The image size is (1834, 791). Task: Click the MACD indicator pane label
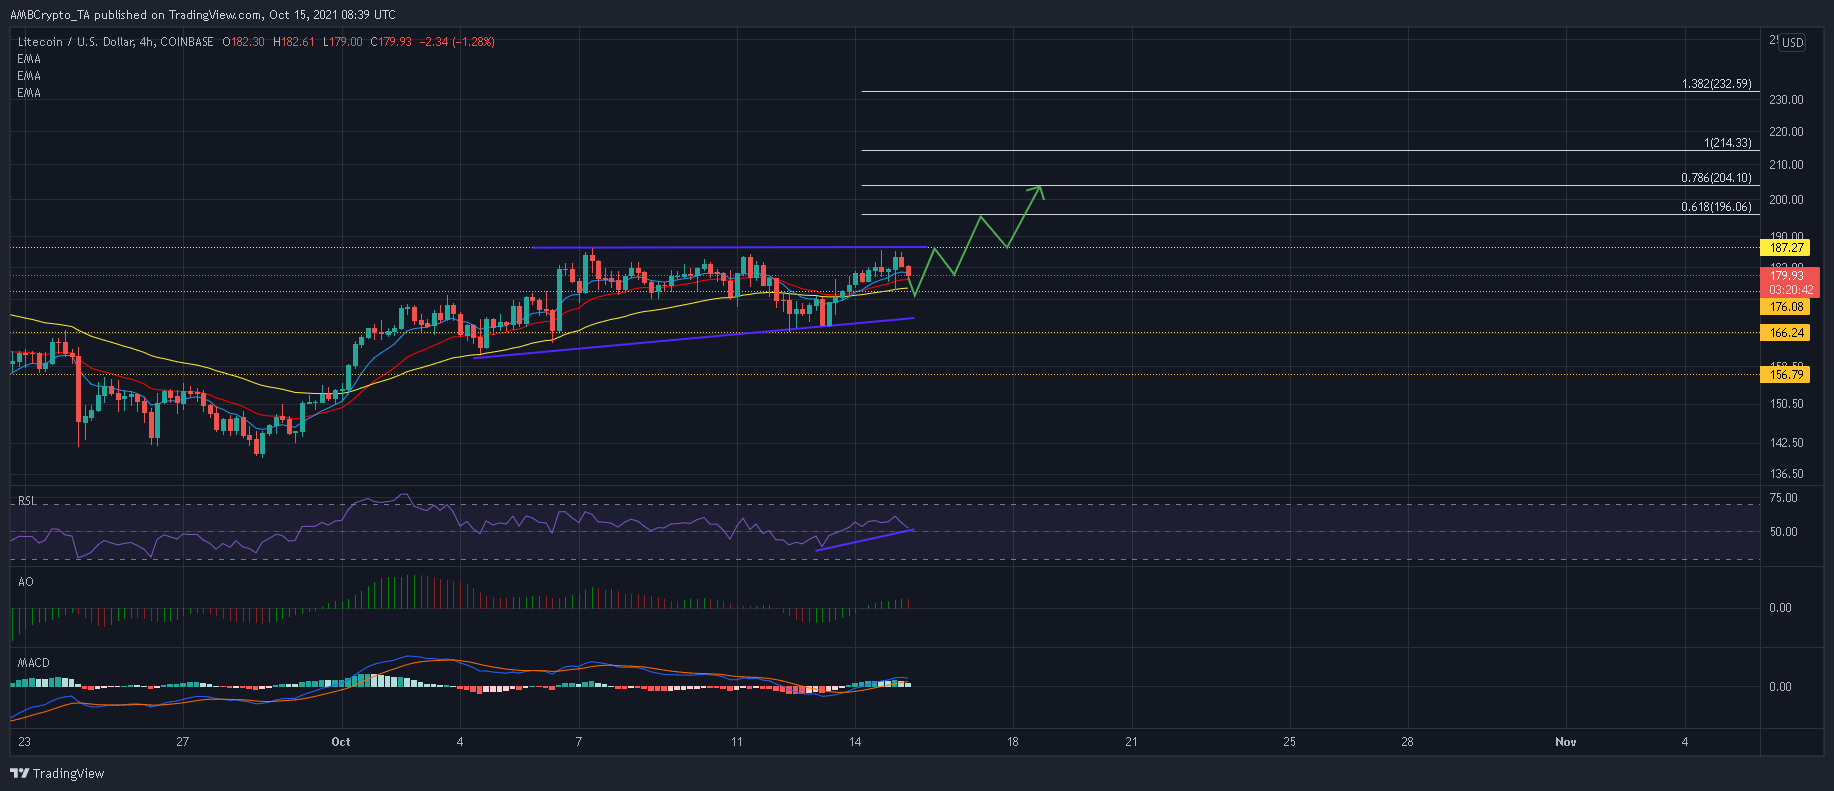pos(33,663)
